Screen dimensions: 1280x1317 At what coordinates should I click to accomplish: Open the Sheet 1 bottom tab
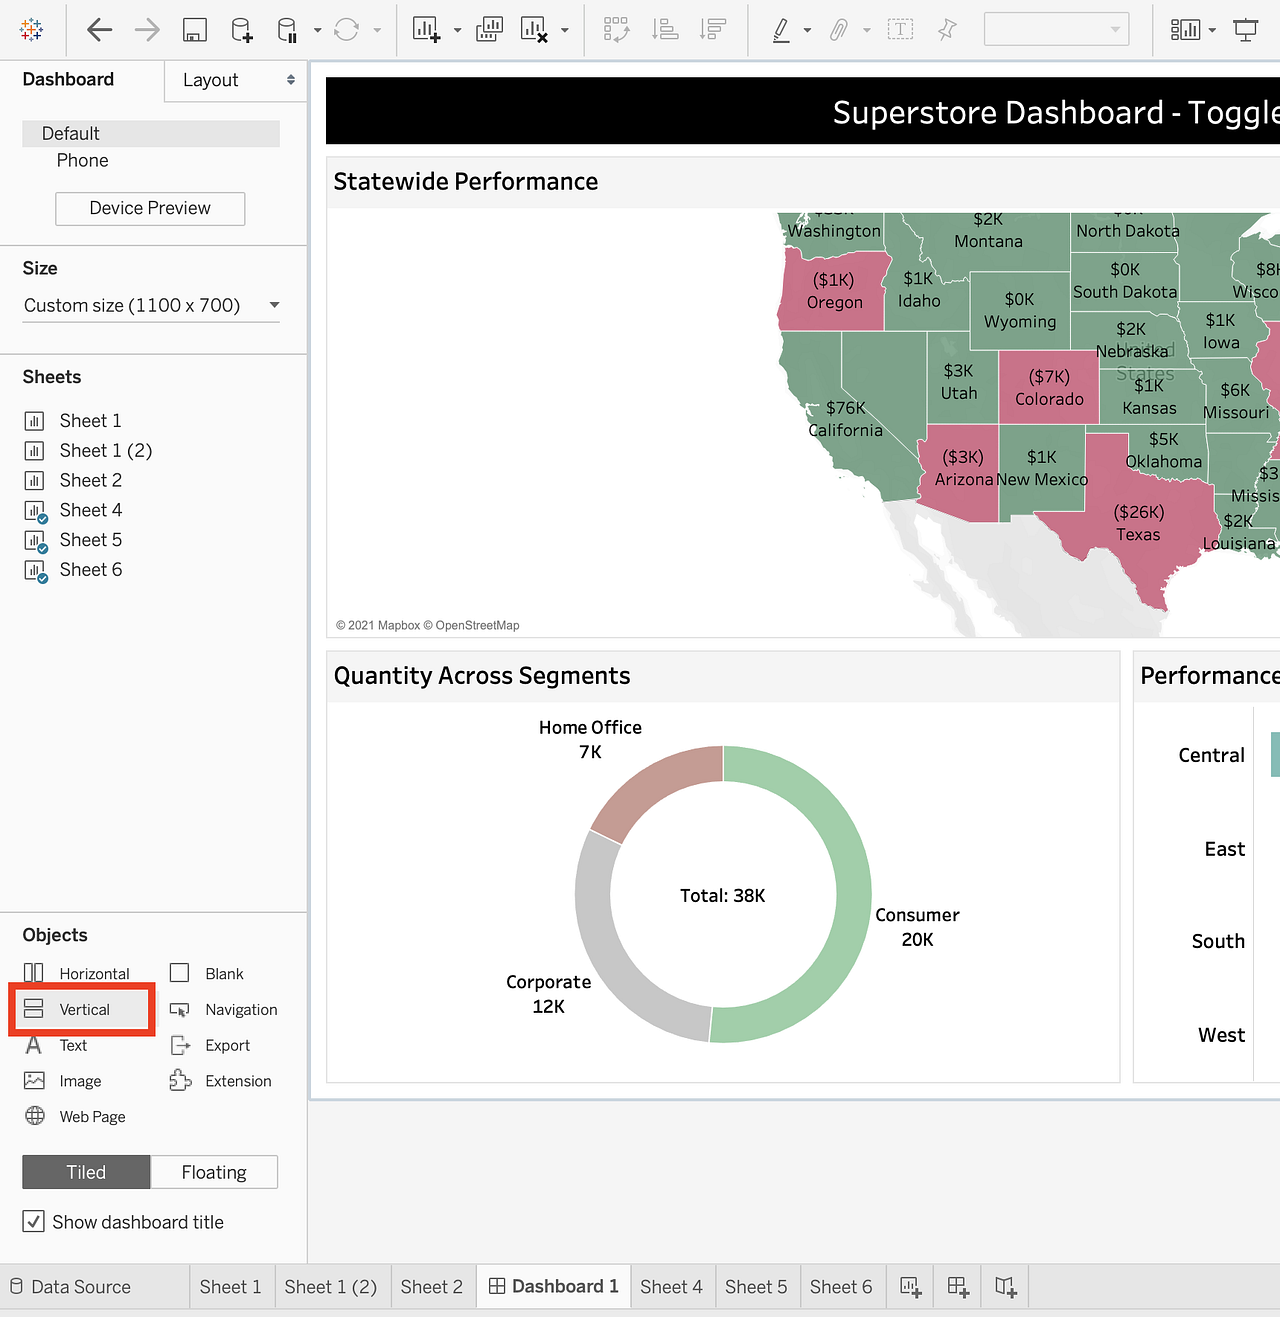click(x=230, y=1287)
